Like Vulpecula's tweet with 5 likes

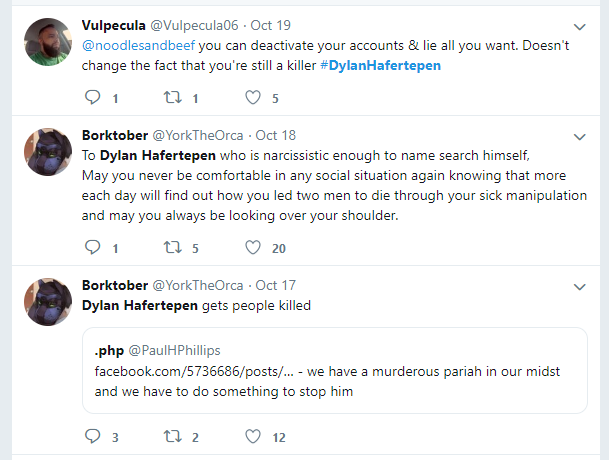(x=253, y=97)
